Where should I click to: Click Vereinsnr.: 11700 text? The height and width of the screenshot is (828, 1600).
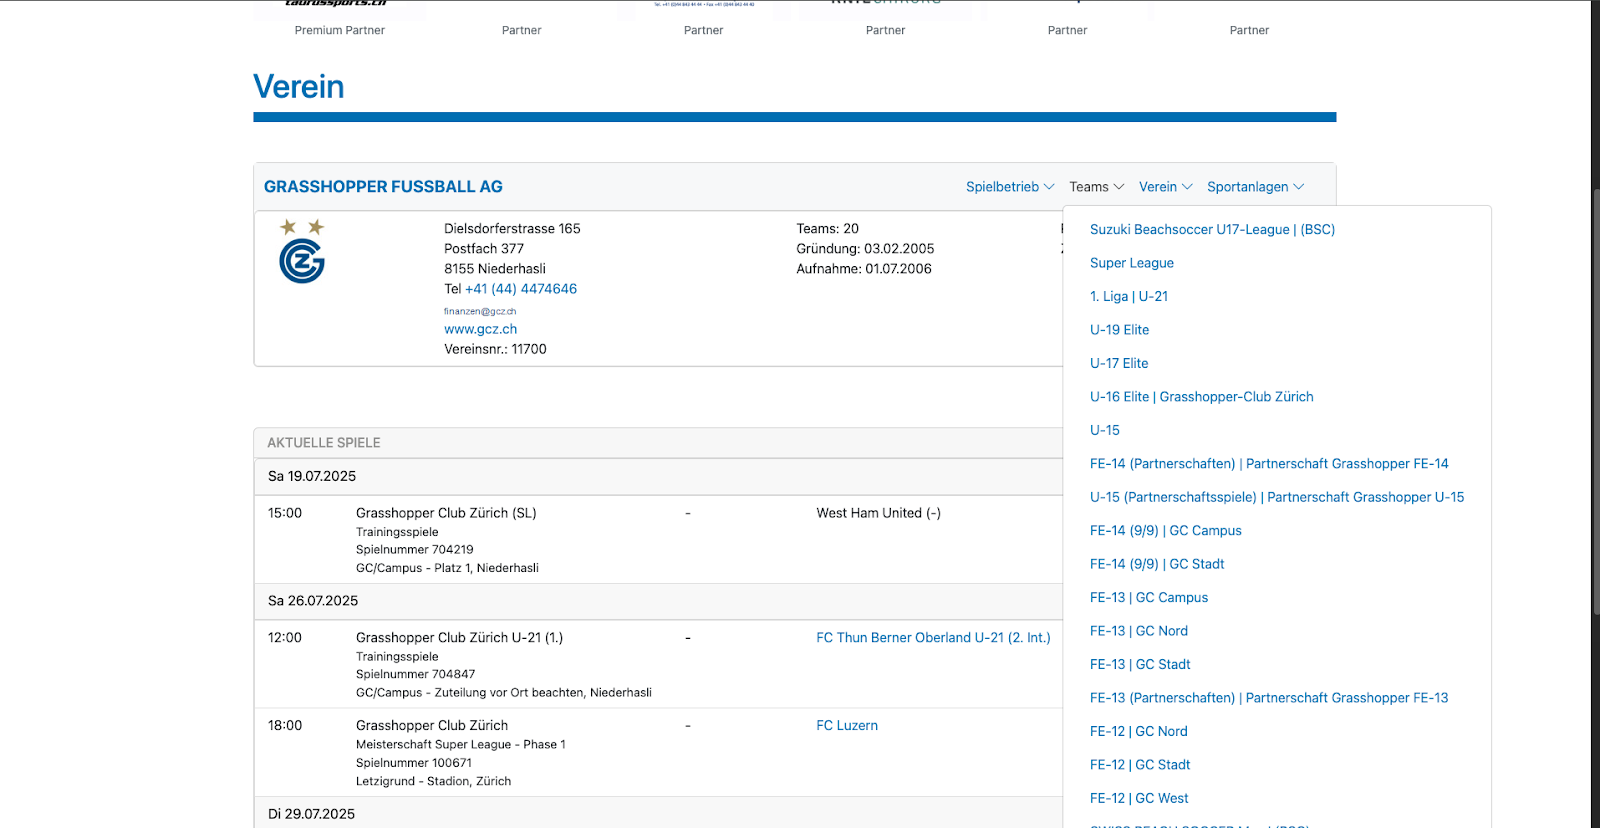pyautogui.click(x=495, y=349)
